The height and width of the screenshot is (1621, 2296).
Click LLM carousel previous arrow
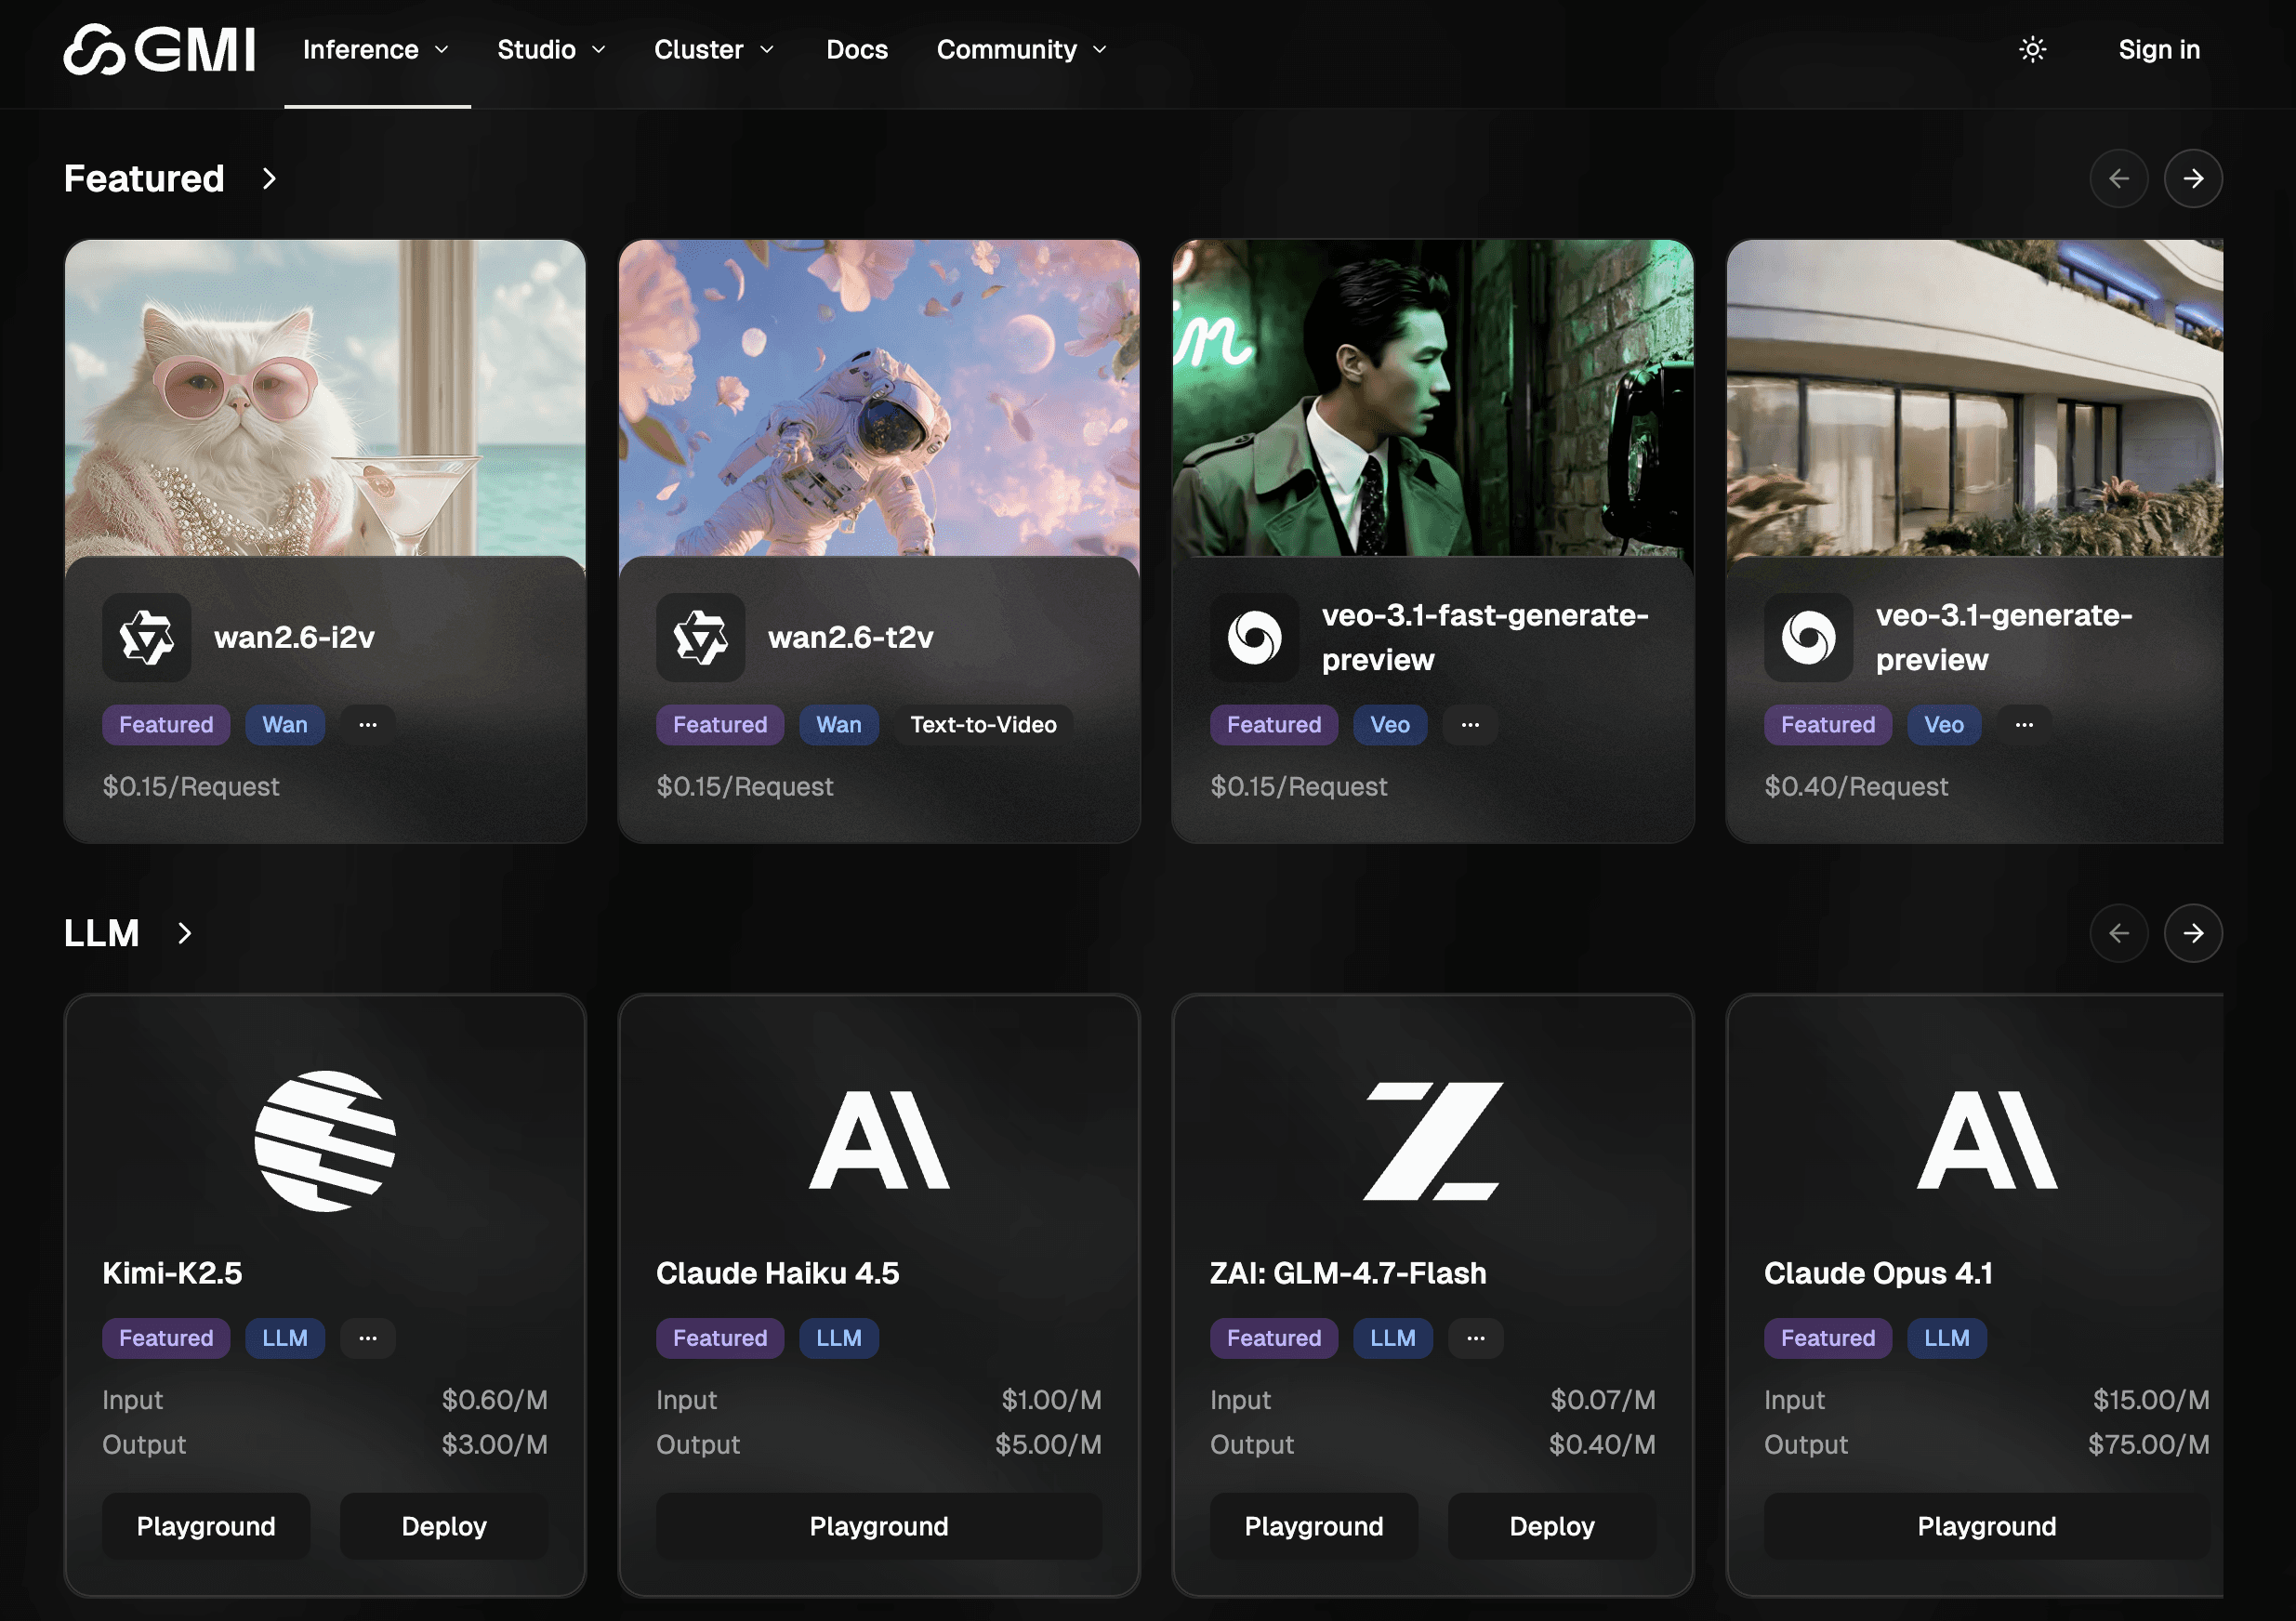(2118, 933)
